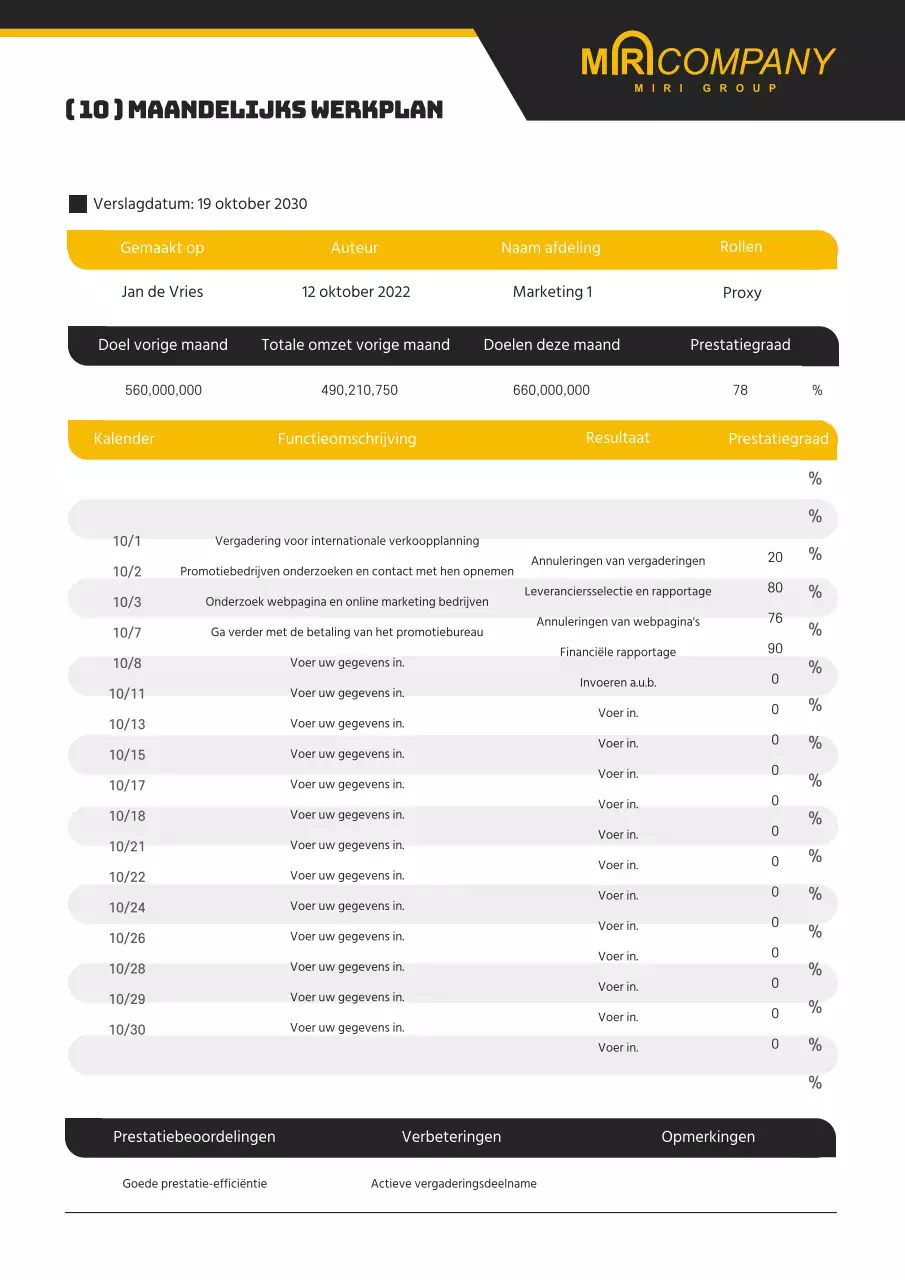The image size is (905, 1280).
Task: Click the 10/1 calendar date entry
Action: (x=127, y=542)
